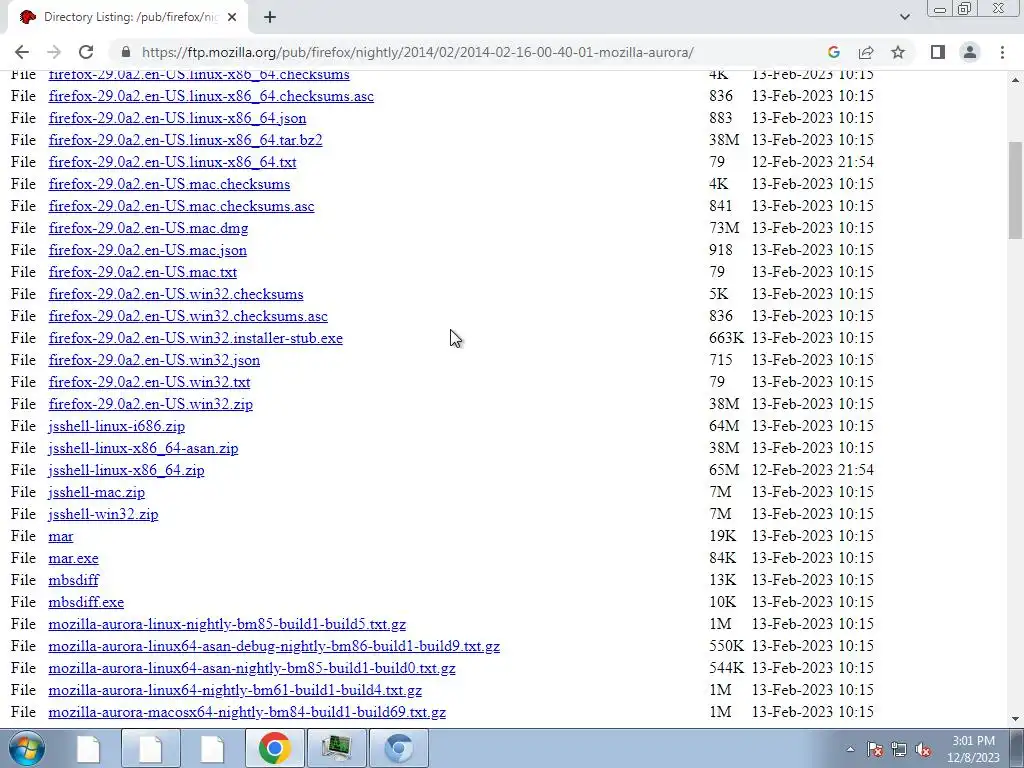Reload the directory listing page

[86, 52]
